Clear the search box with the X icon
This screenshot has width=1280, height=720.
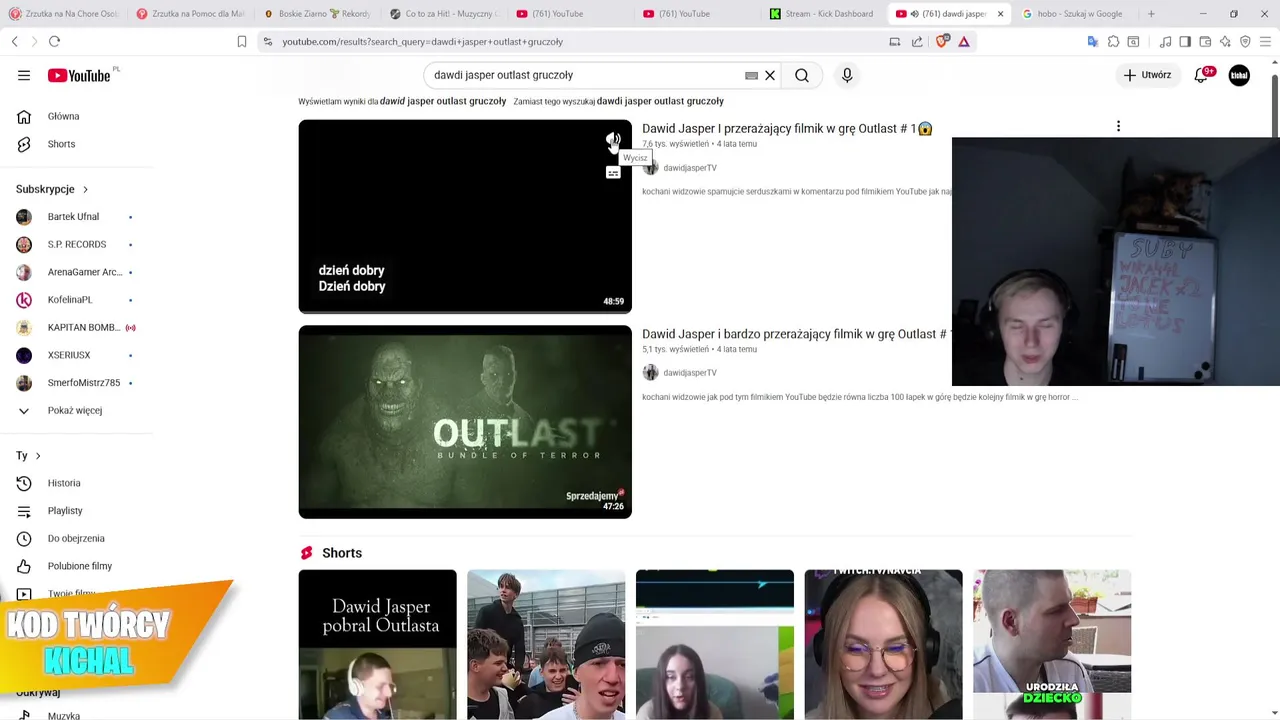click(770, 75)
